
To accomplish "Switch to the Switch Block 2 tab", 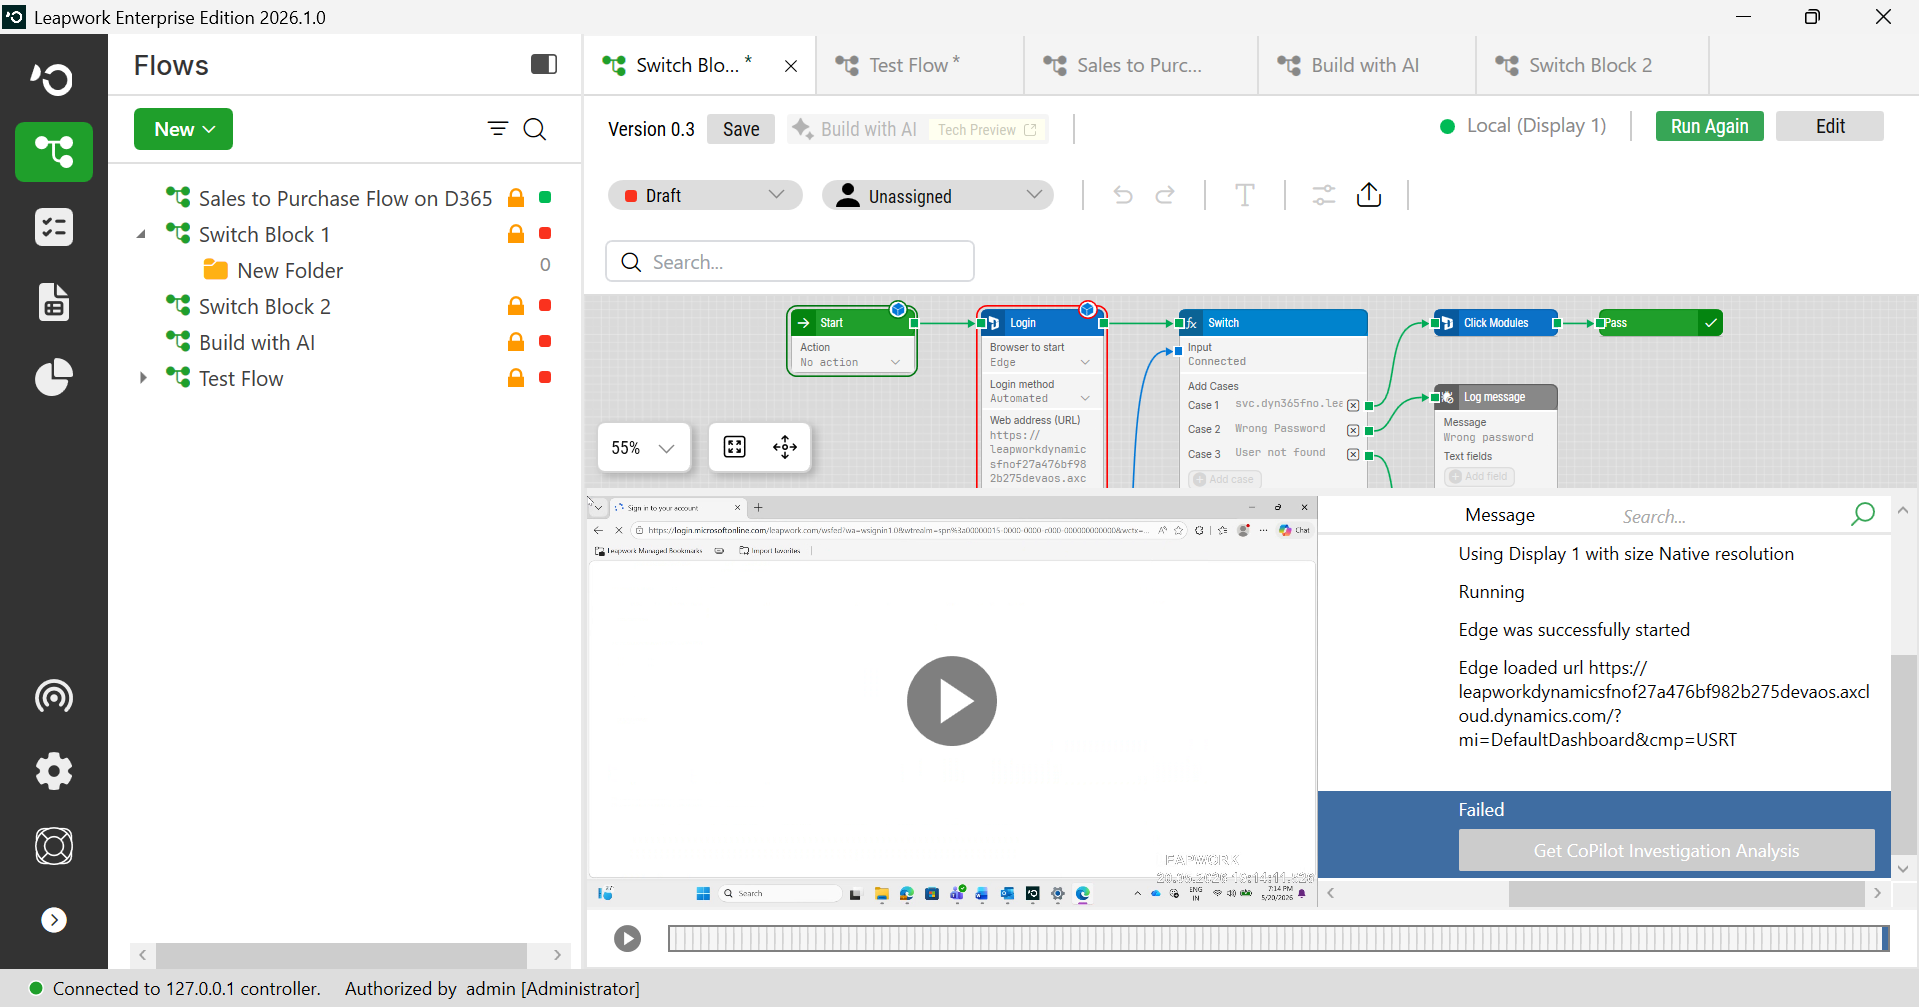I will [x=1590, y=65].
